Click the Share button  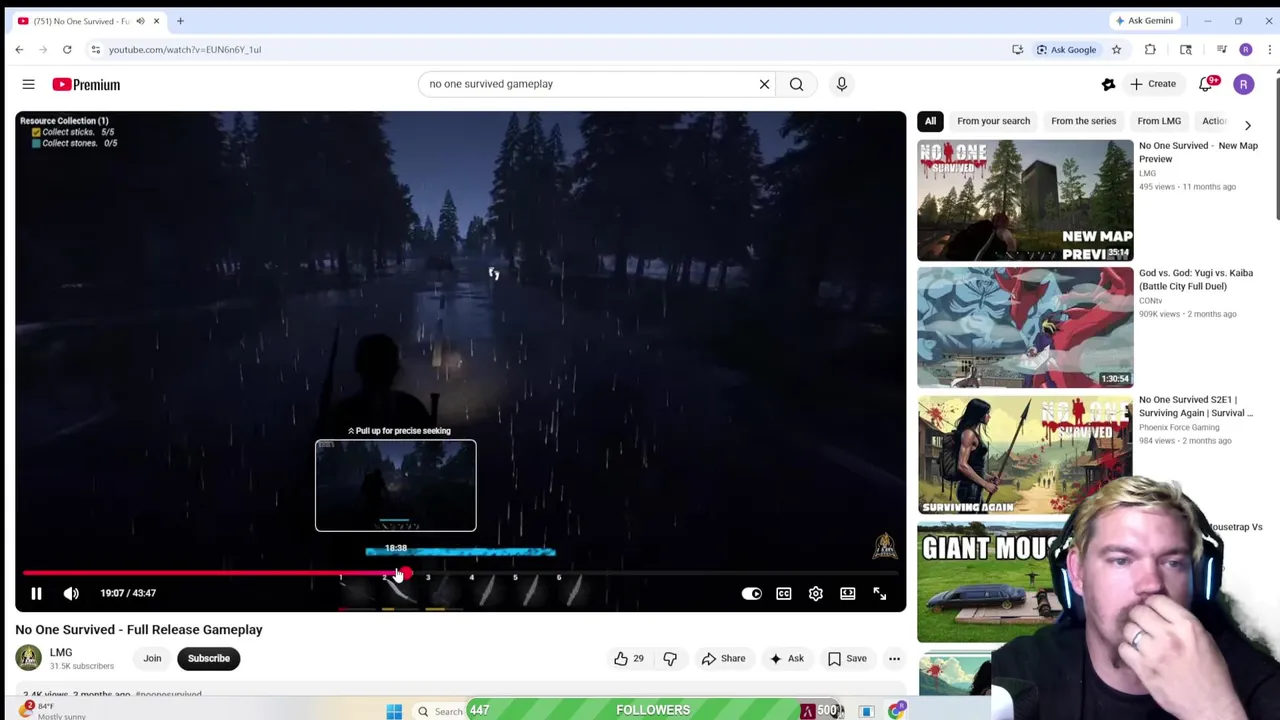pyautogui.click(x=723, y=658)
